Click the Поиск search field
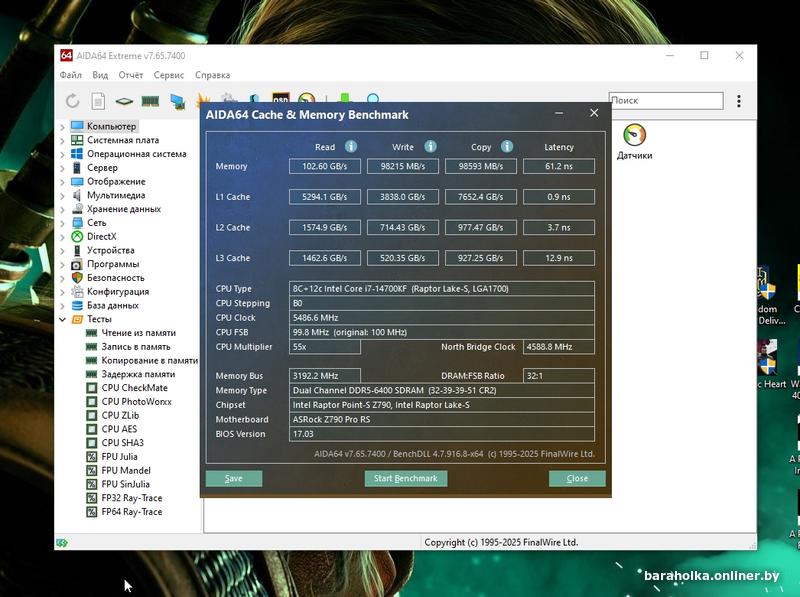This screenshot has width=800, height=597. [x=666, y=101]
